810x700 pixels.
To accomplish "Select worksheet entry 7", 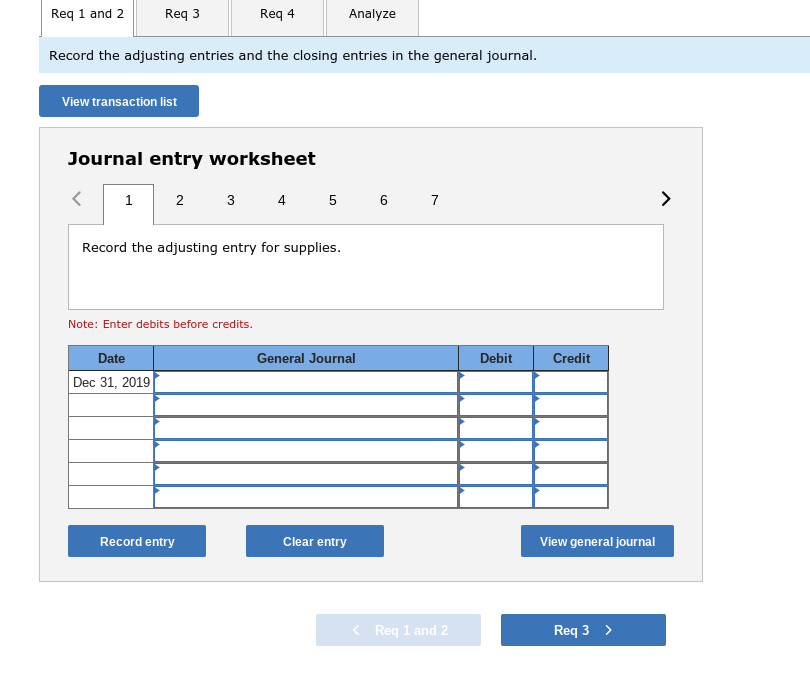I will 434,200.
